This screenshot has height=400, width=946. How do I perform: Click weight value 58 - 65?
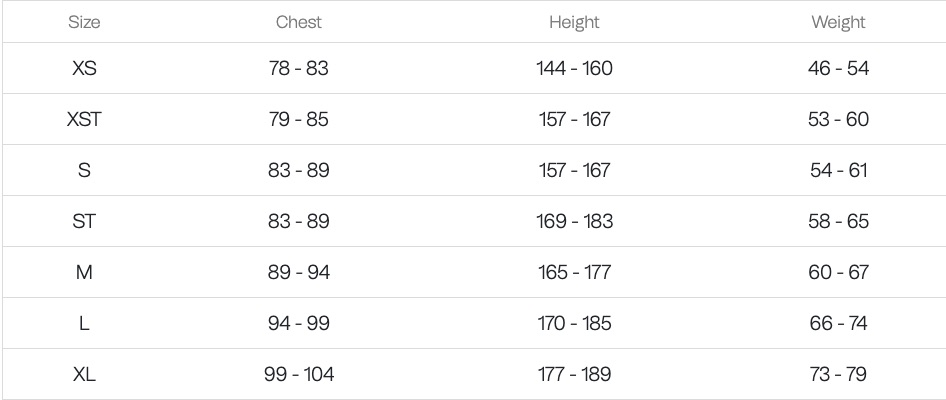click(838, 221)
